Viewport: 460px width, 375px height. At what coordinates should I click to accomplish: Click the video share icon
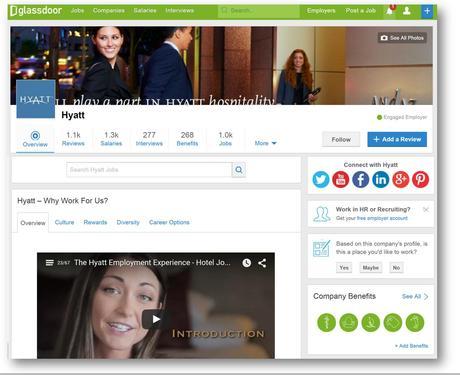(262, 263)
